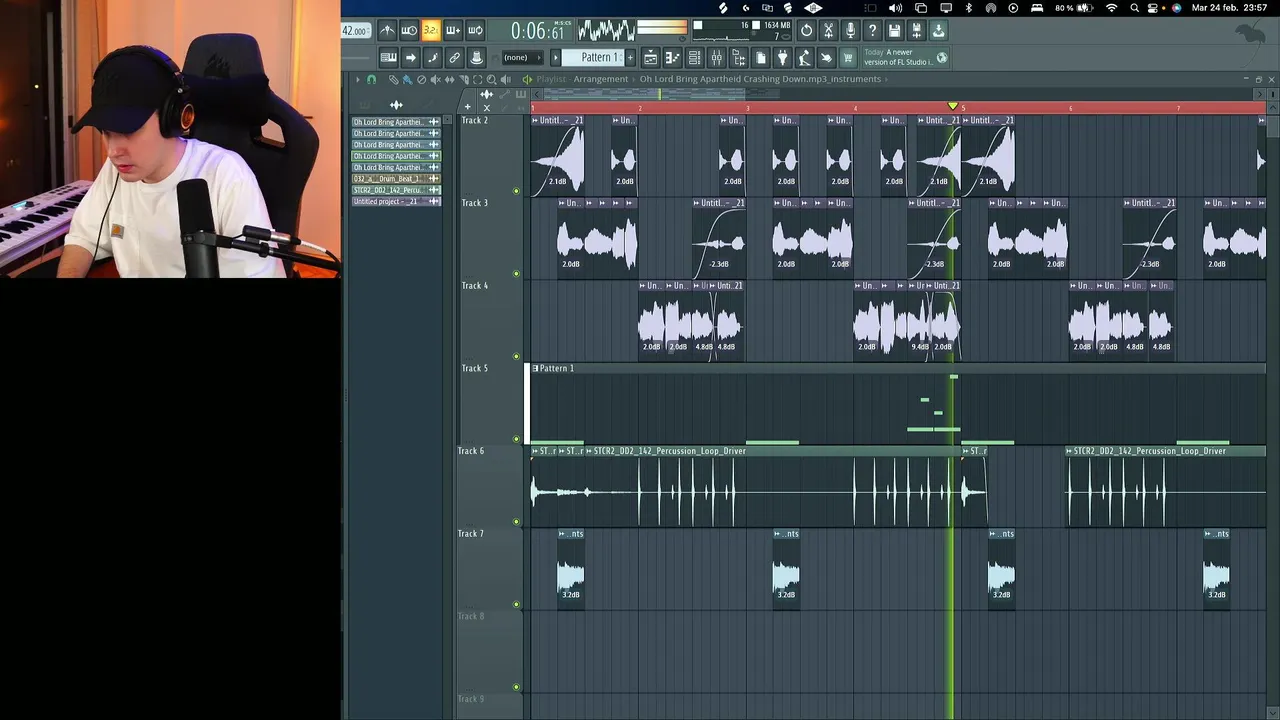Open the undo history icon
The width and height of the screenshot is (1280, 720).
tap(806, 31)
